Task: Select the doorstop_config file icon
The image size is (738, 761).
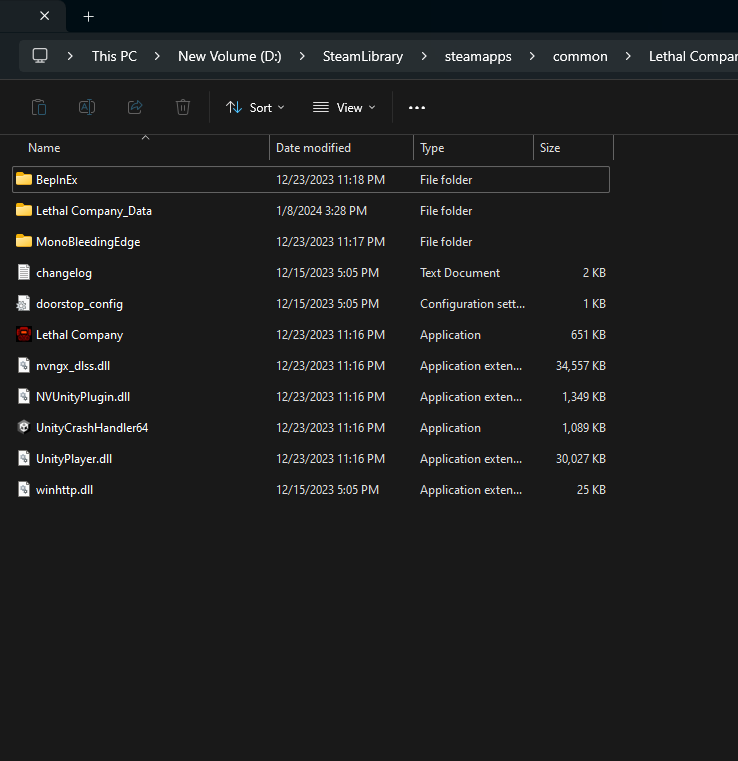Action: point(23,303)
